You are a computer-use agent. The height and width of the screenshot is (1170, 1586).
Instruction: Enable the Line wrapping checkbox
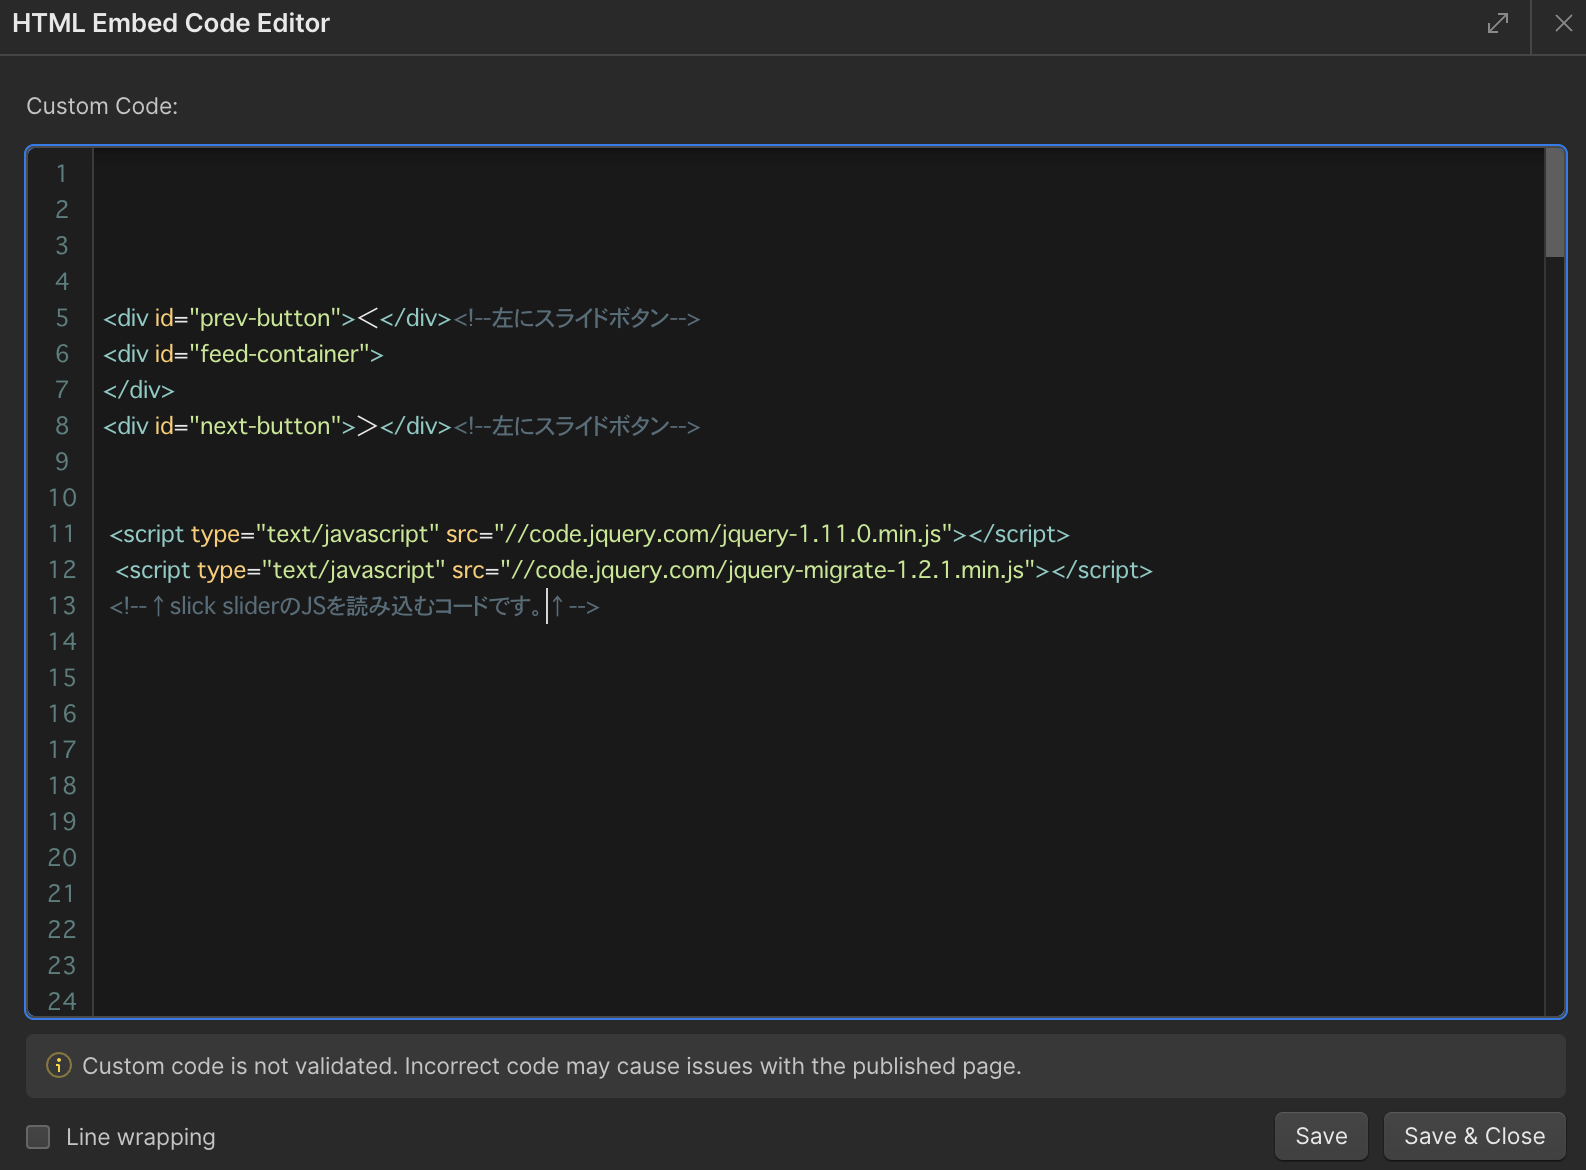pyautogui.click(x=38, y=1137)
